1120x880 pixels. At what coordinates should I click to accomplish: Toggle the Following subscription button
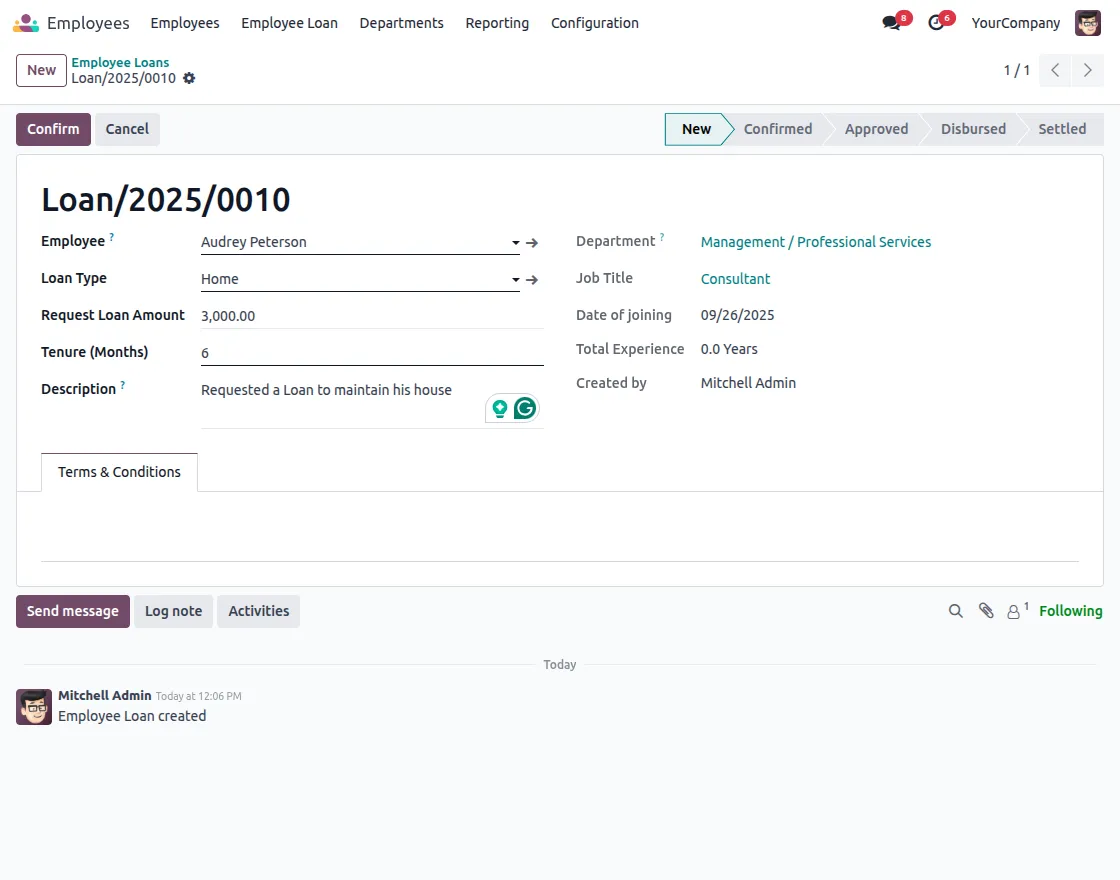tap(1070, 611)
